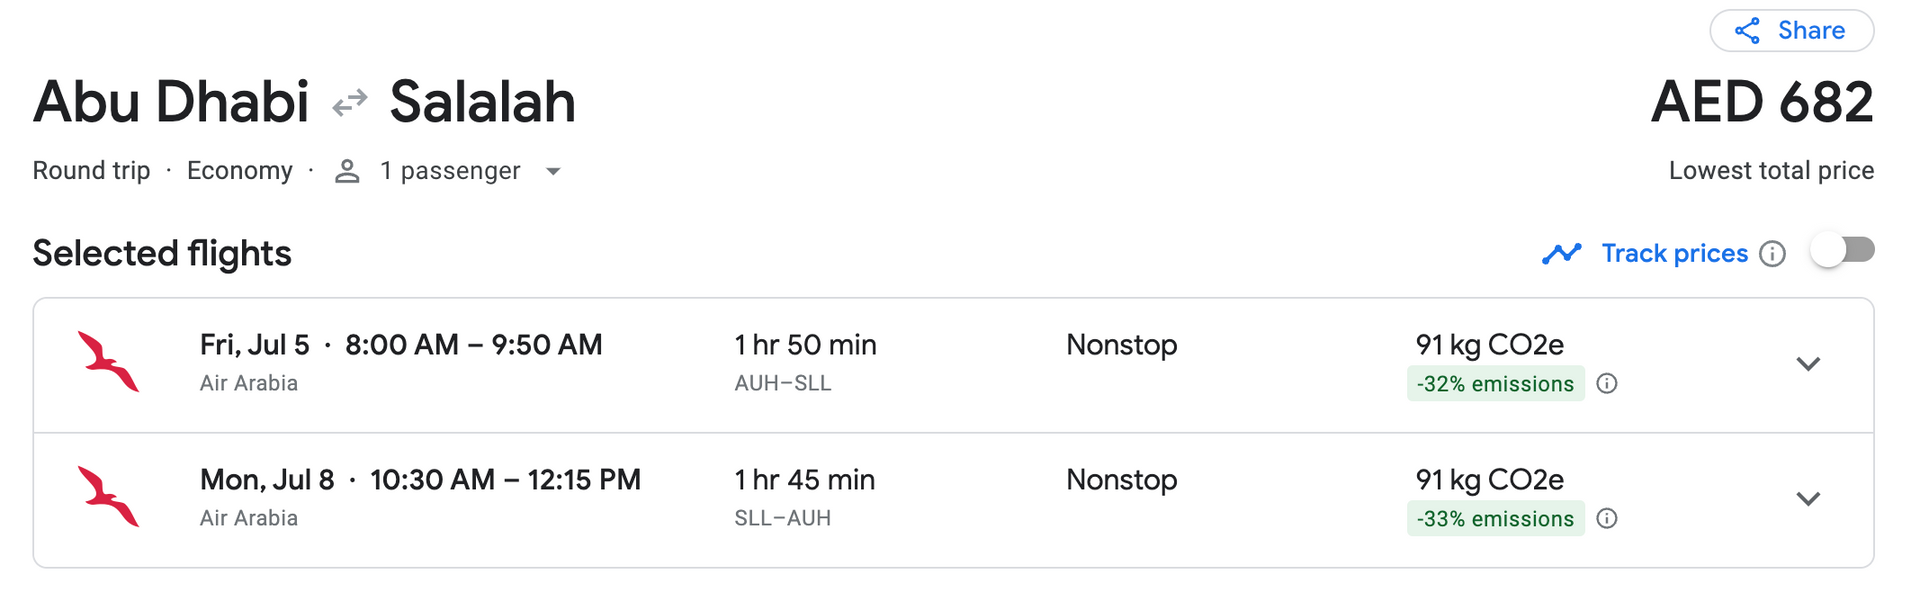This screenshot has width=1920, height=601.
Task: Click the -33% emissions badge
Action: (x=1495, y=519)
